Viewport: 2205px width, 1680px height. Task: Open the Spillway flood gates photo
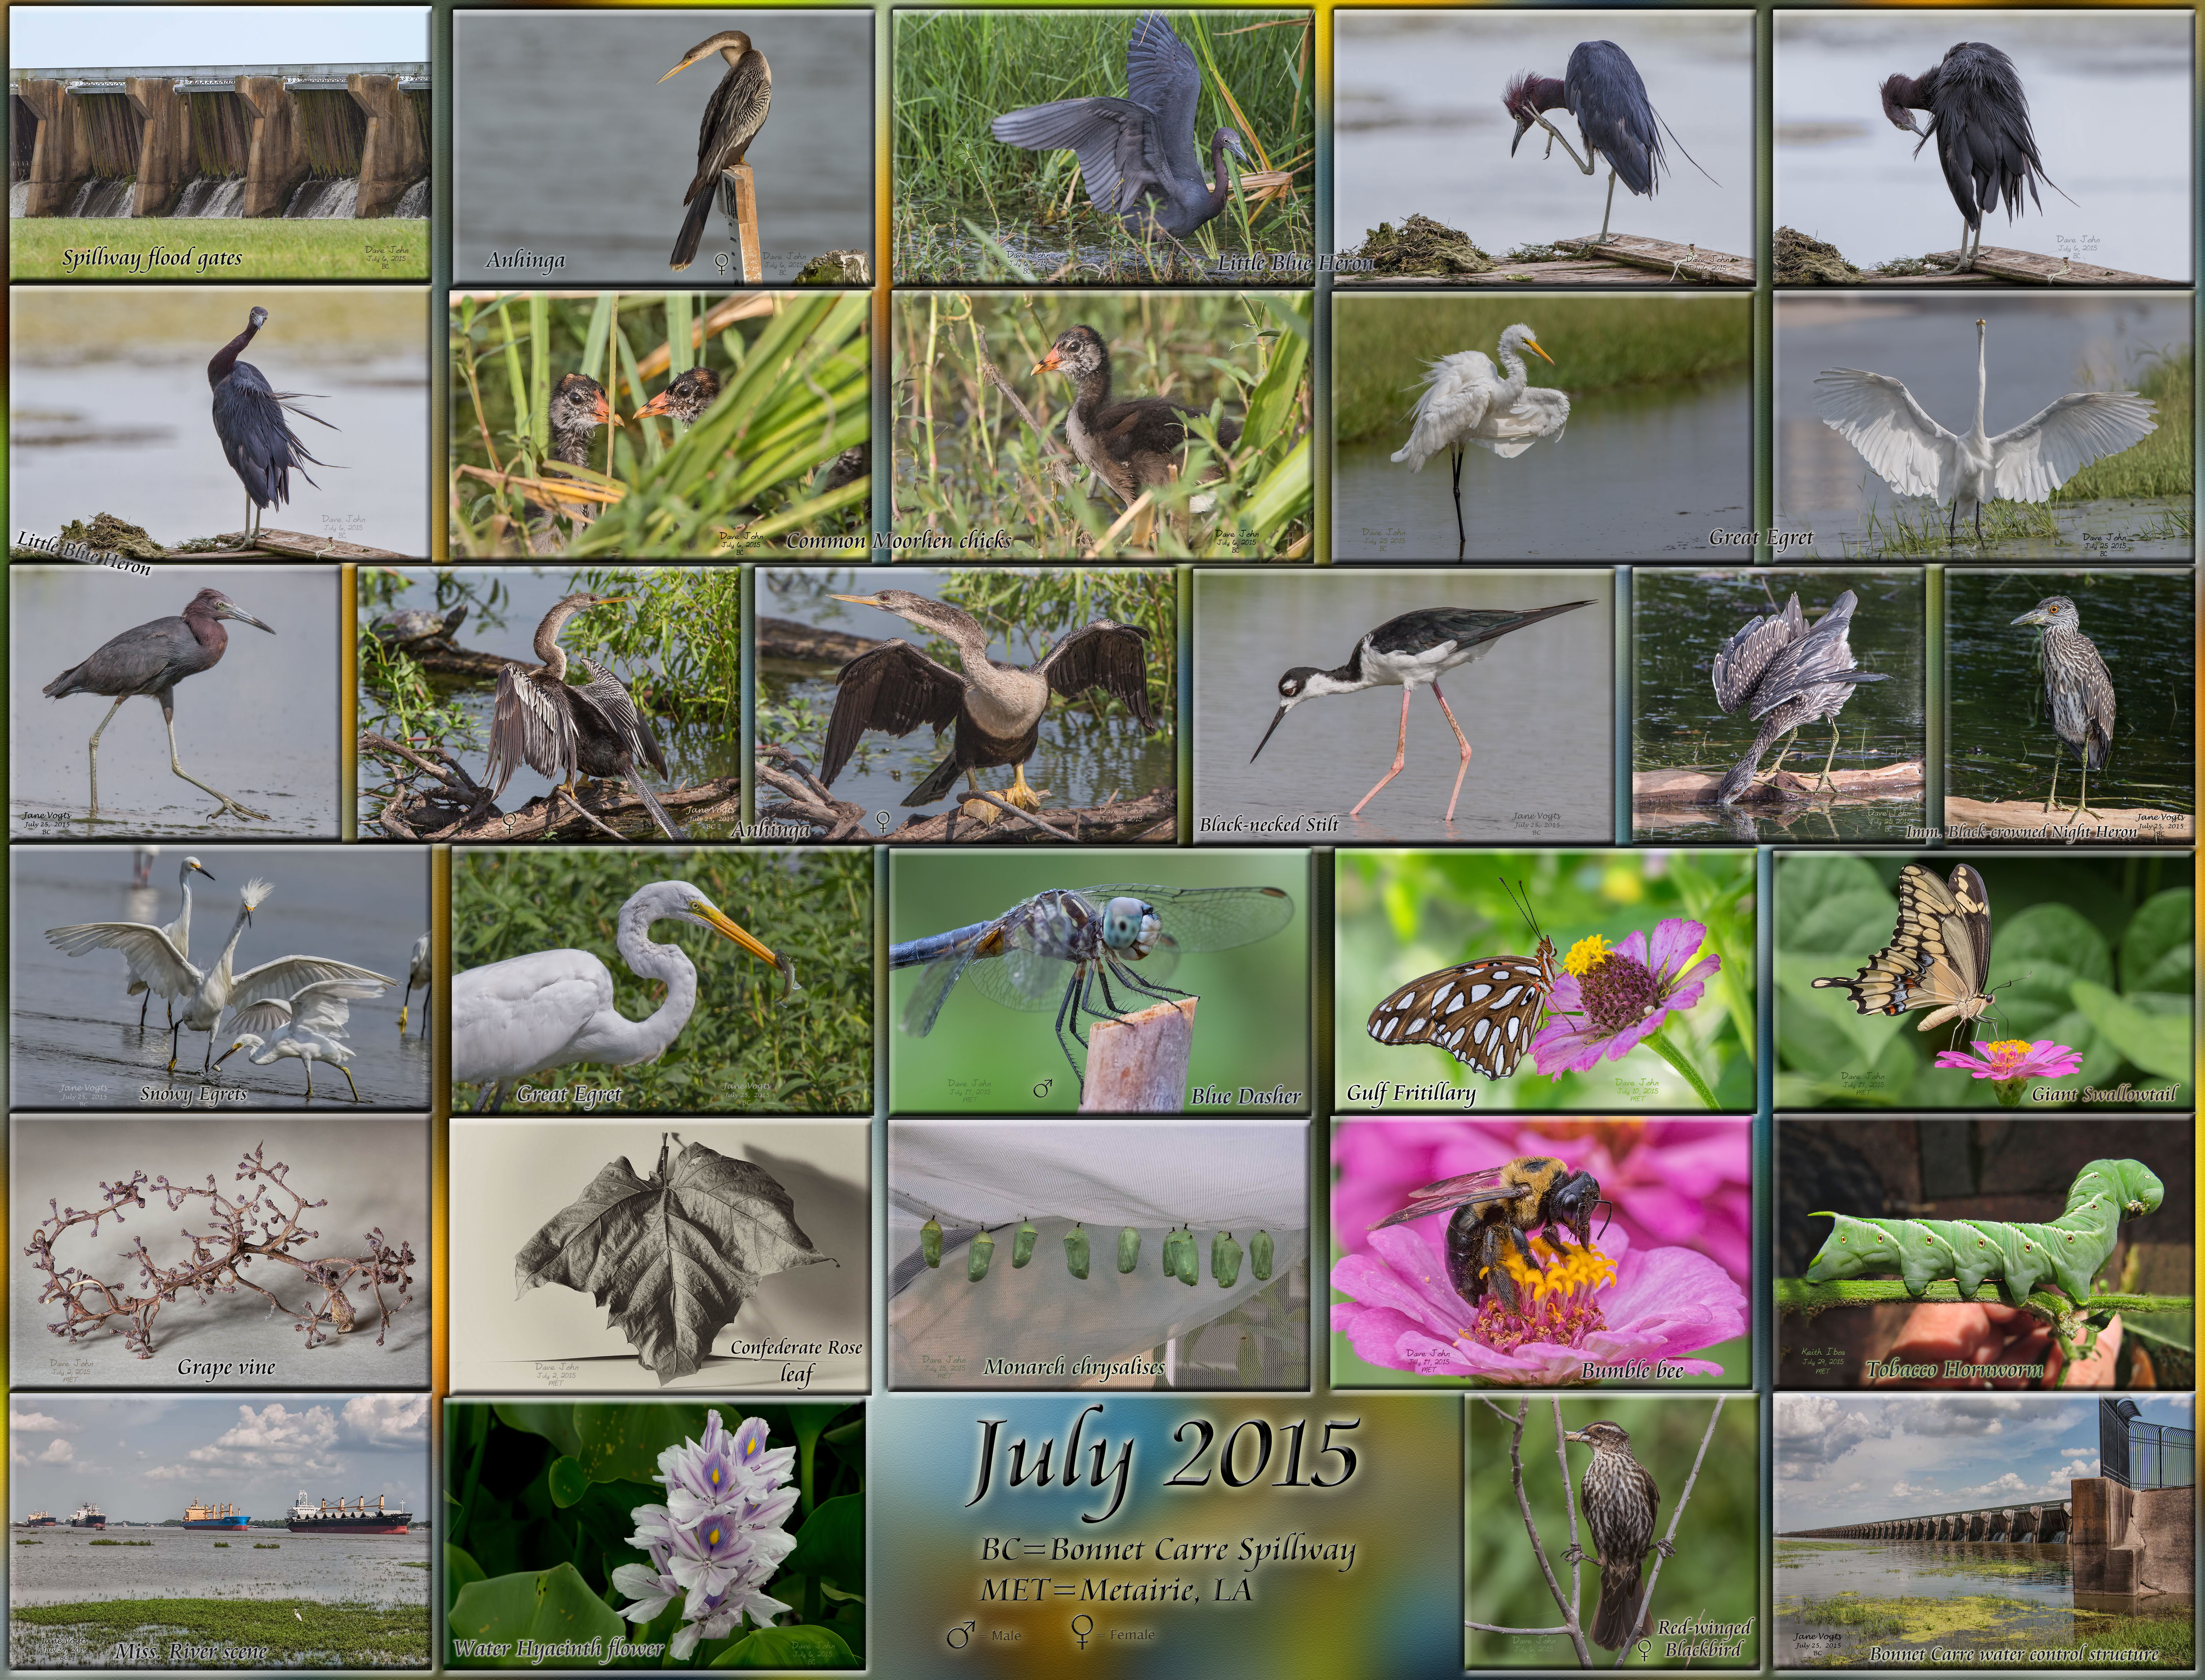(220, 144)
